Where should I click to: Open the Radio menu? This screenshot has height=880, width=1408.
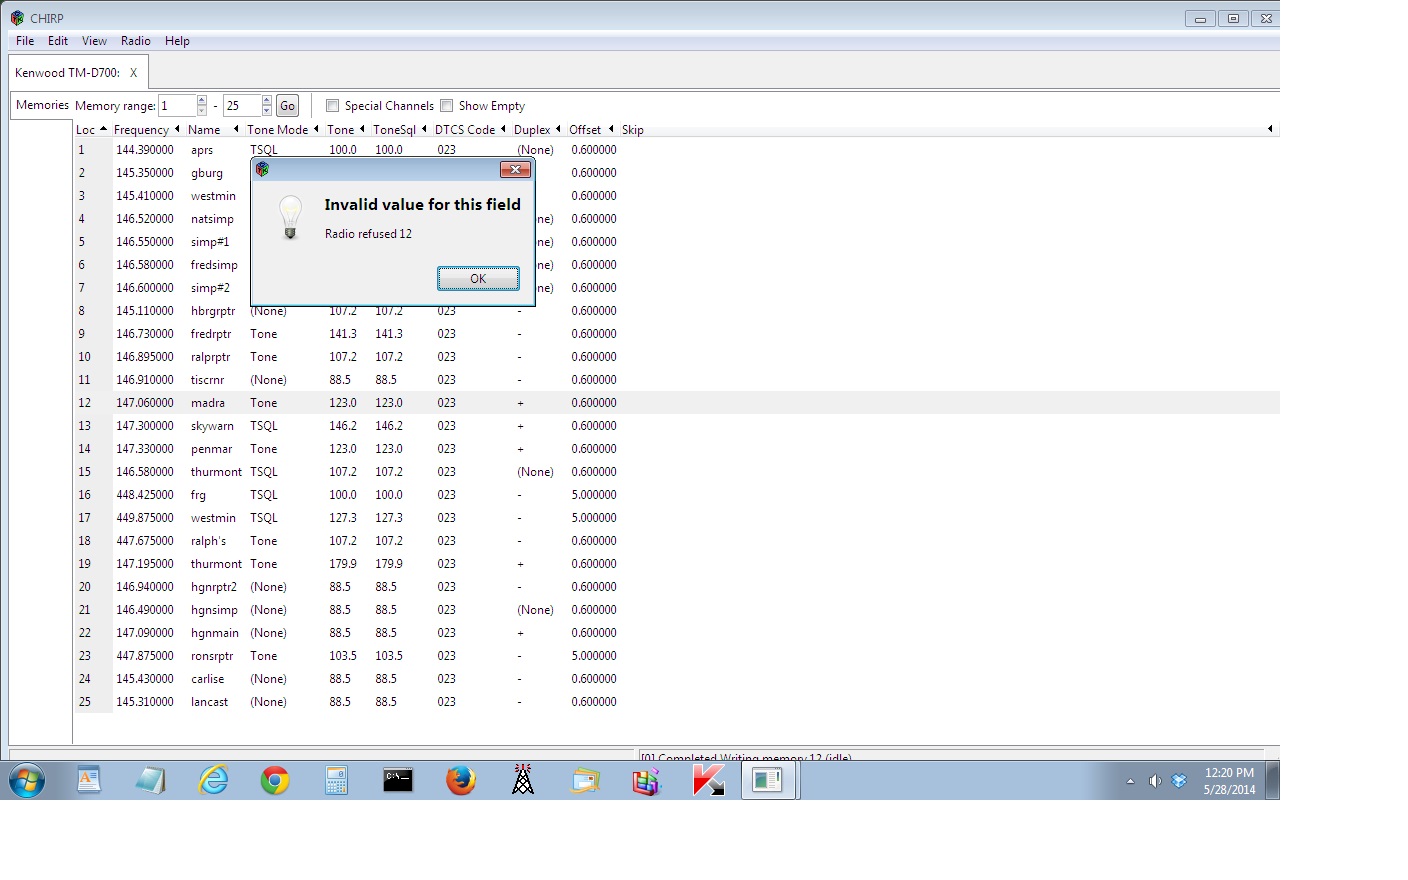pyautogui.click(x=136, y=41)
